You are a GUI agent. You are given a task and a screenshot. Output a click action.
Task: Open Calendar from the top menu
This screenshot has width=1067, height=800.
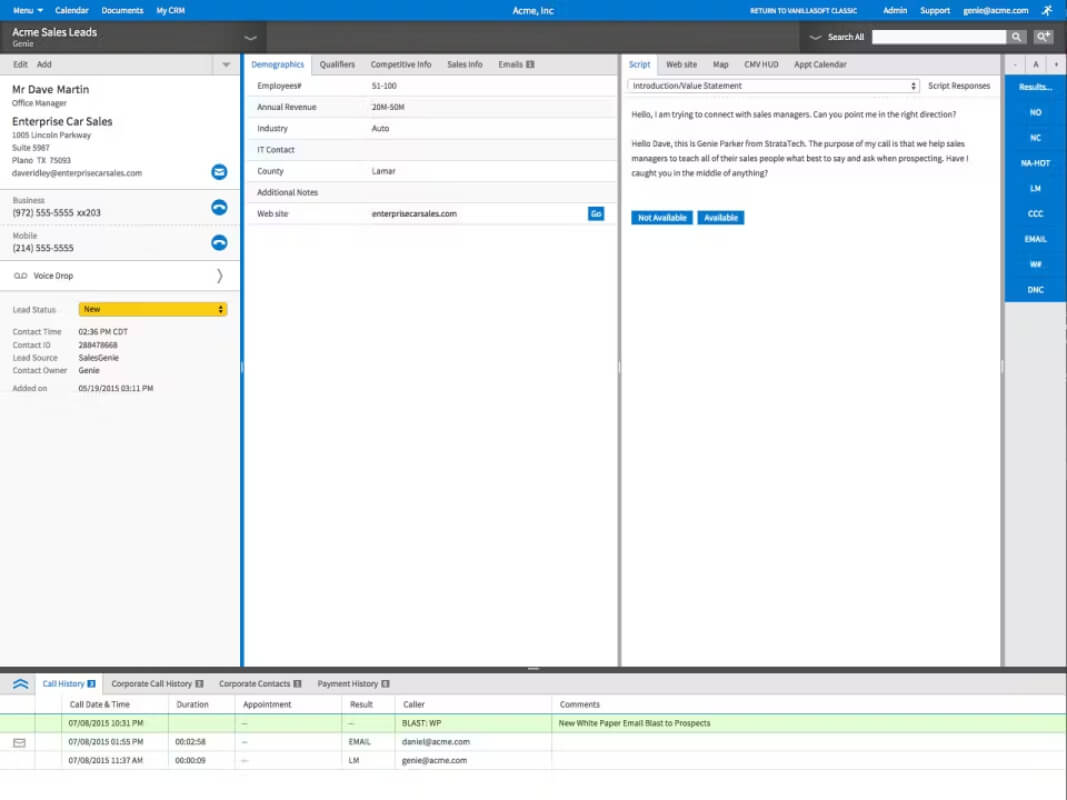click(71, 10)
